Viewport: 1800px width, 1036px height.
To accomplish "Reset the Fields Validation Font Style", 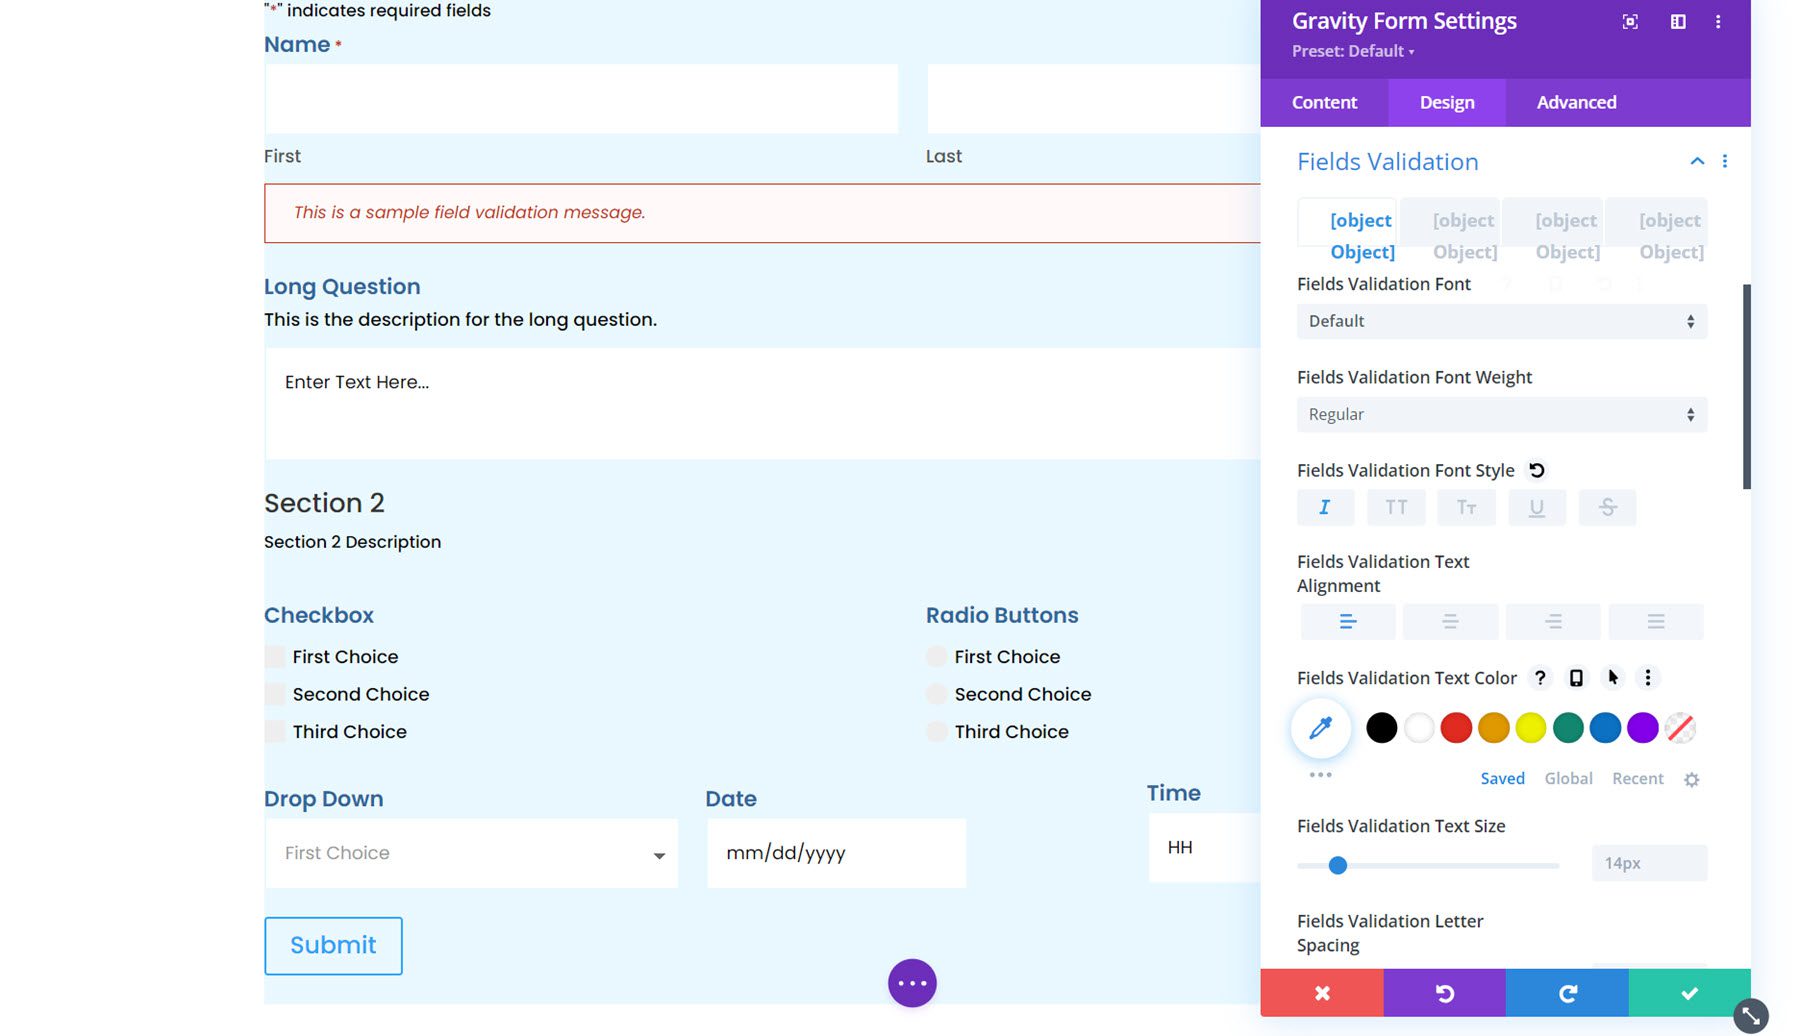I will click(x=1537, y=469).
